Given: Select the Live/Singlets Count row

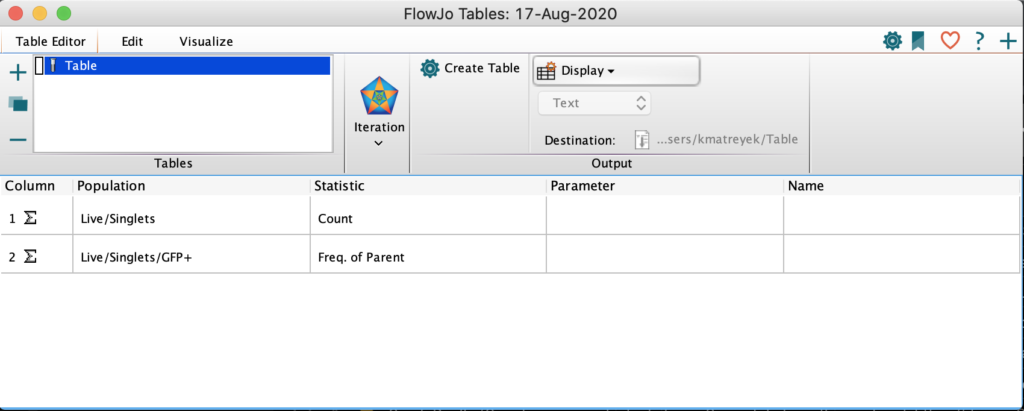Looking at the screenshot, I should (510, 219).
